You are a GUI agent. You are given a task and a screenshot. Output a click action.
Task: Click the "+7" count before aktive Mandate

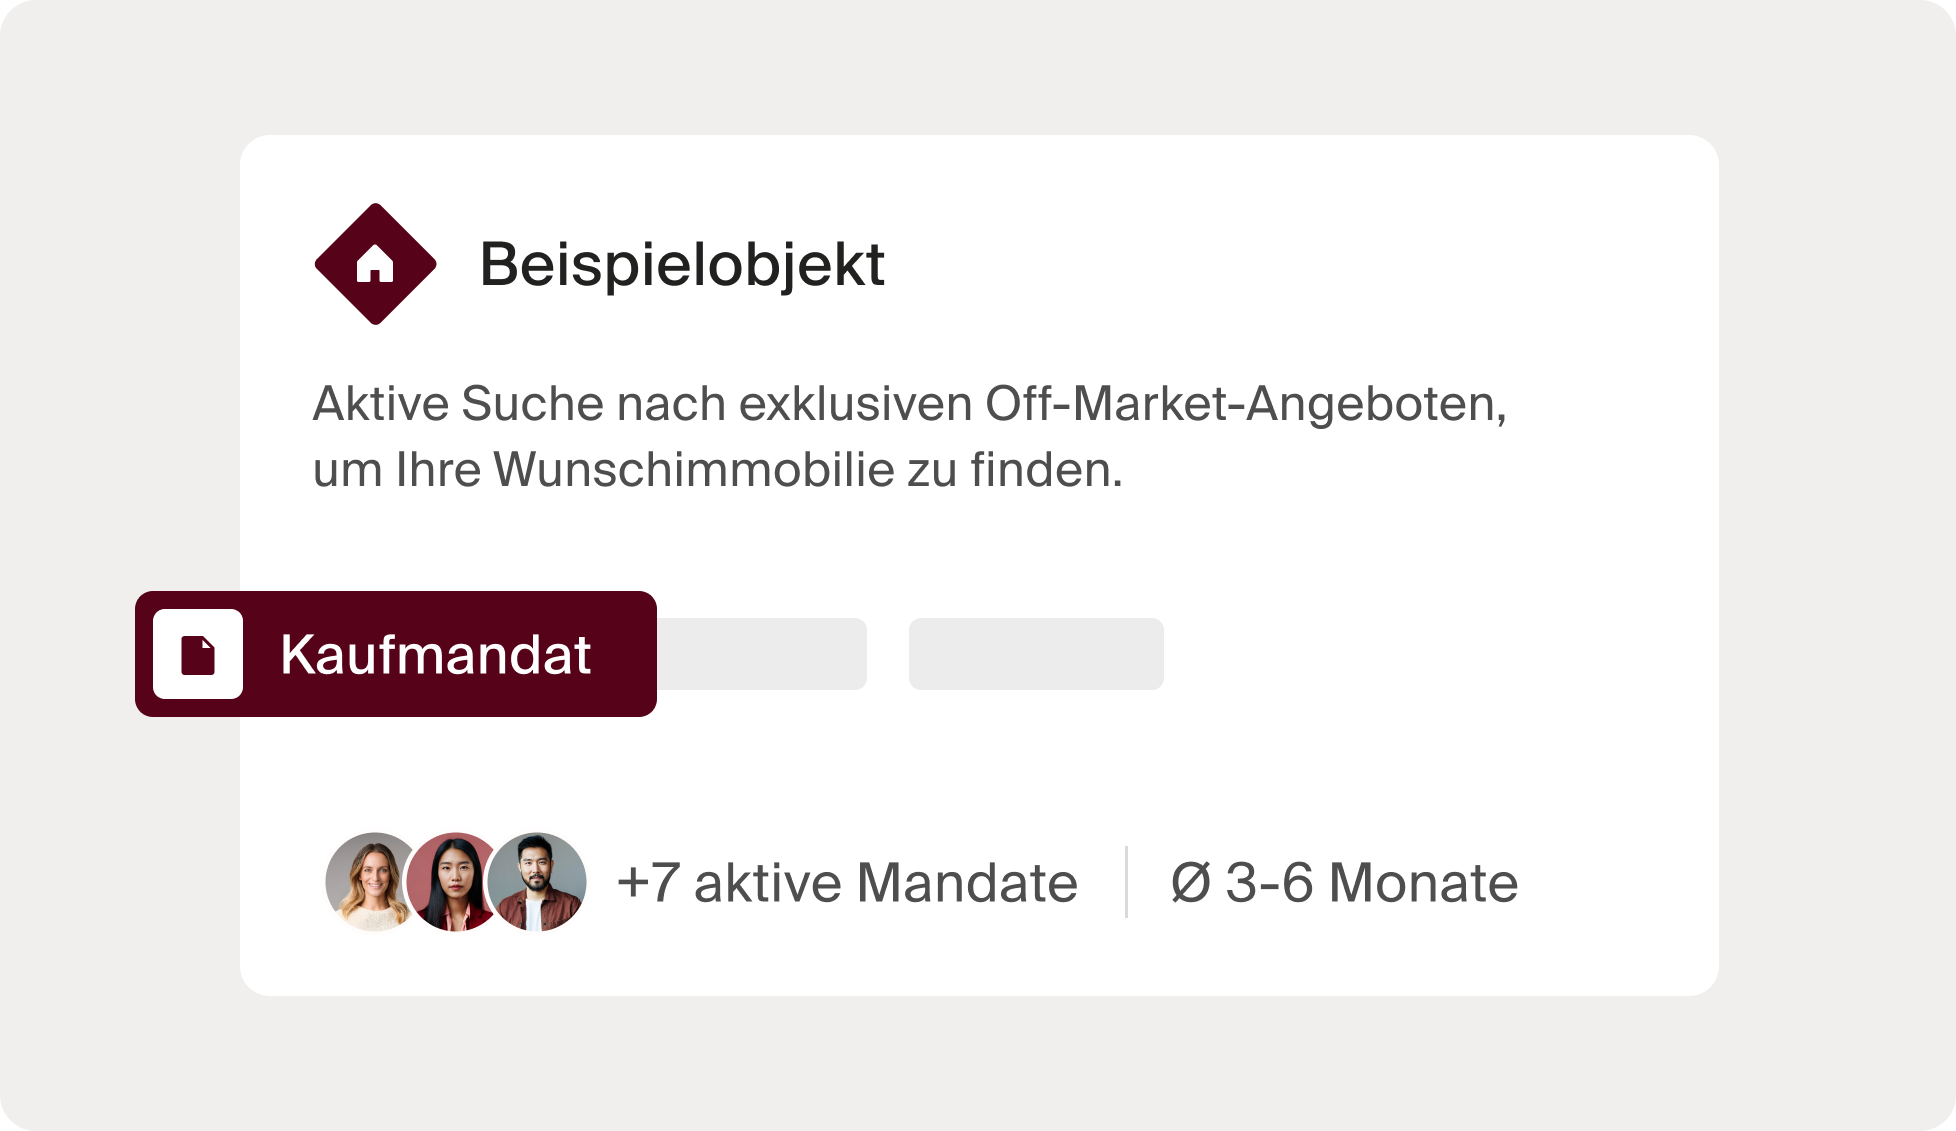point(648,883)
